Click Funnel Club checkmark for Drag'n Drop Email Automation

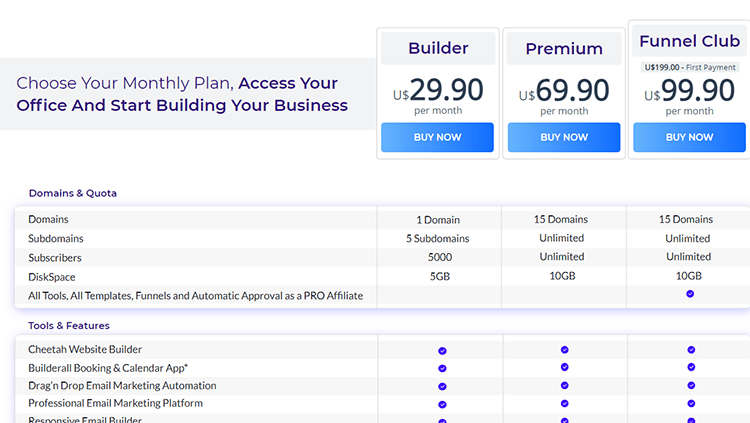(x=690, y=386)
